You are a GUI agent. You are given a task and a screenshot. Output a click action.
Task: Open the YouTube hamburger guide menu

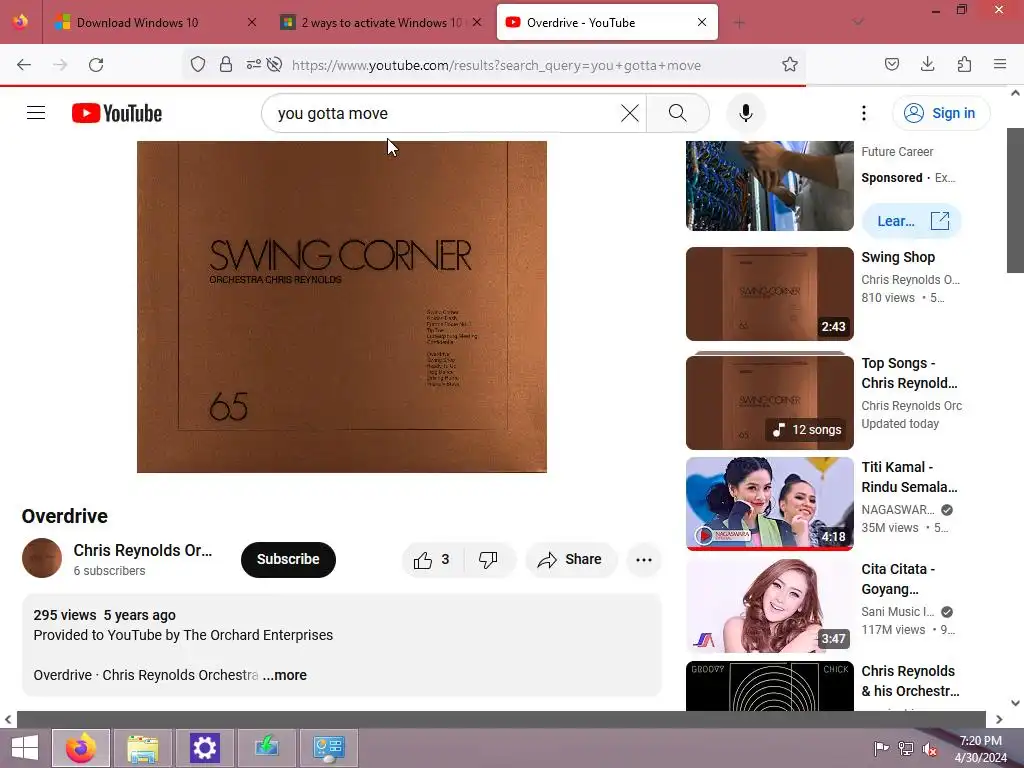click(36, 113)
